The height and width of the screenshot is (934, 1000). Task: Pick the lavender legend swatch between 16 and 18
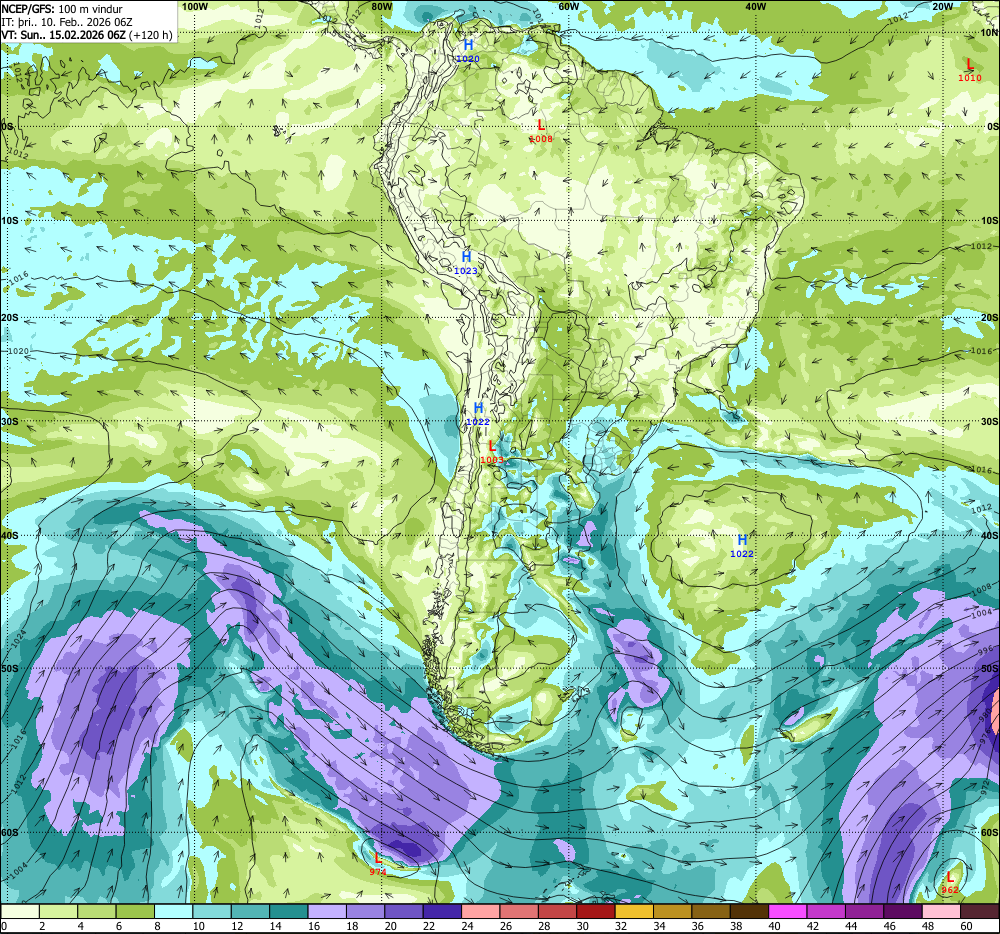(327, 911)
